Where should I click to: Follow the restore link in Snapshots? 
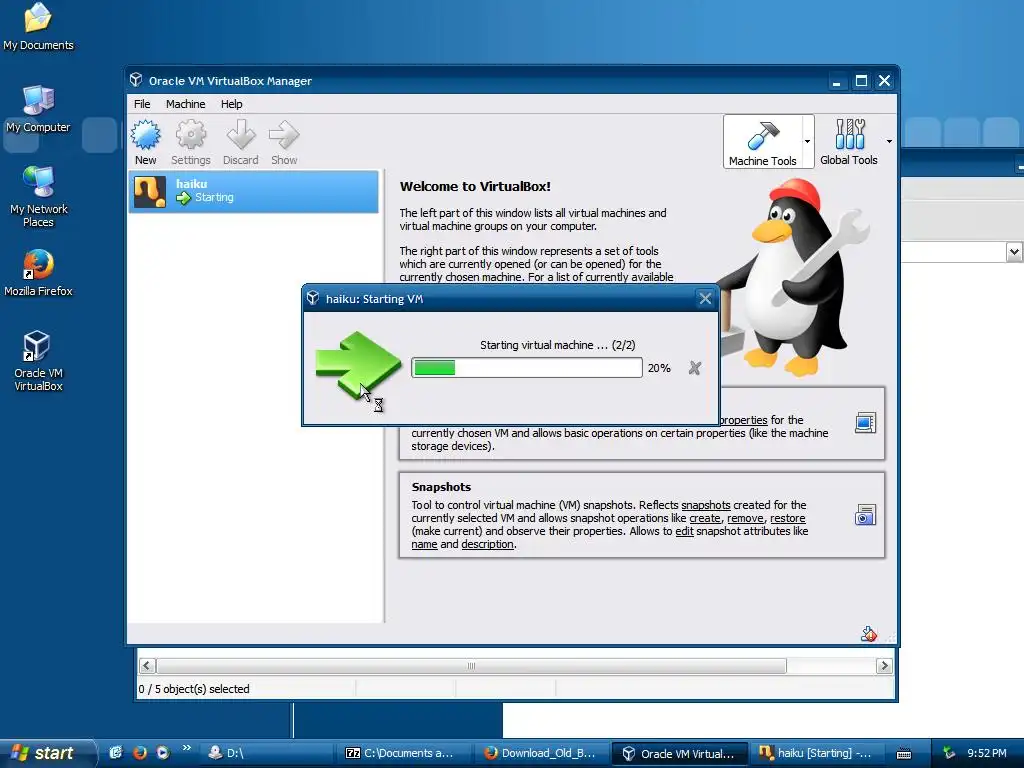point(788,518)
